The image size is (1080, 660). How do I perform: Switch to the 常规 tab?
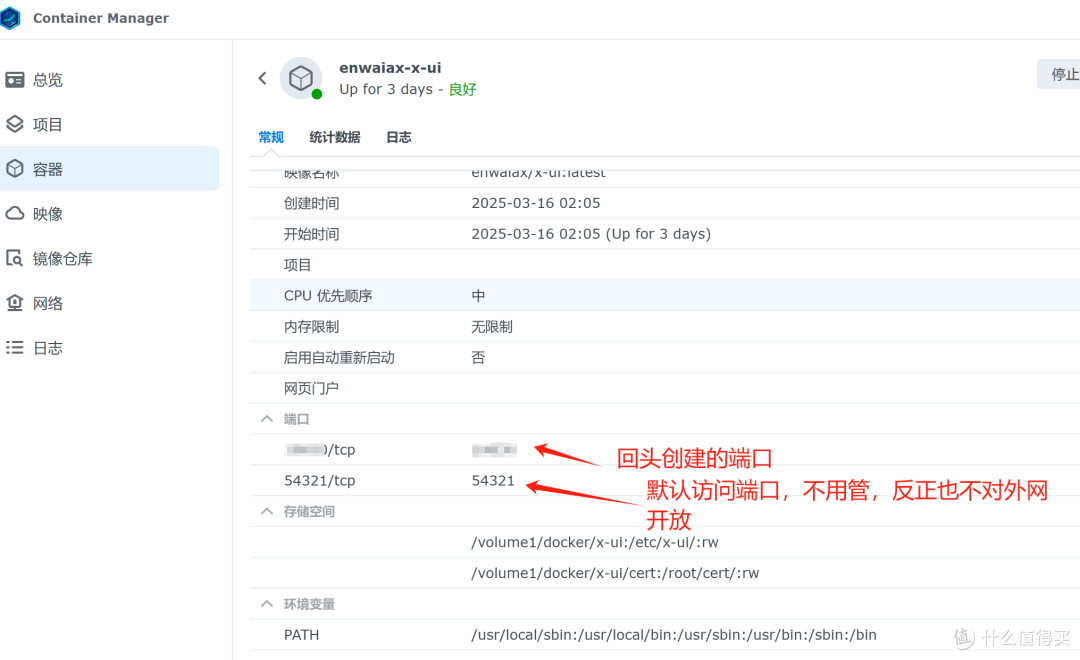click(271, 137)
